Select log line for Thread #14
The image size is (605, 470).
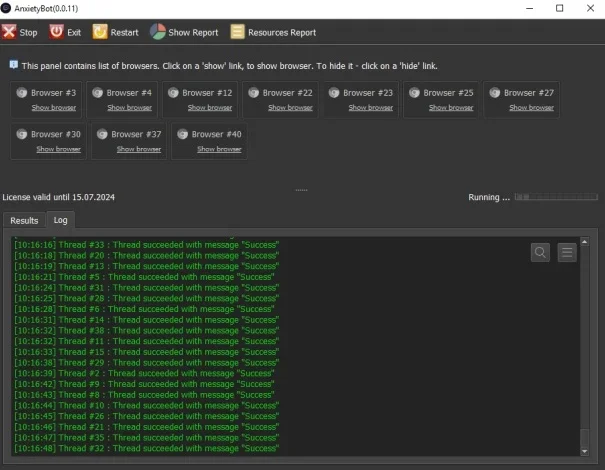click(x=147, y=320)
